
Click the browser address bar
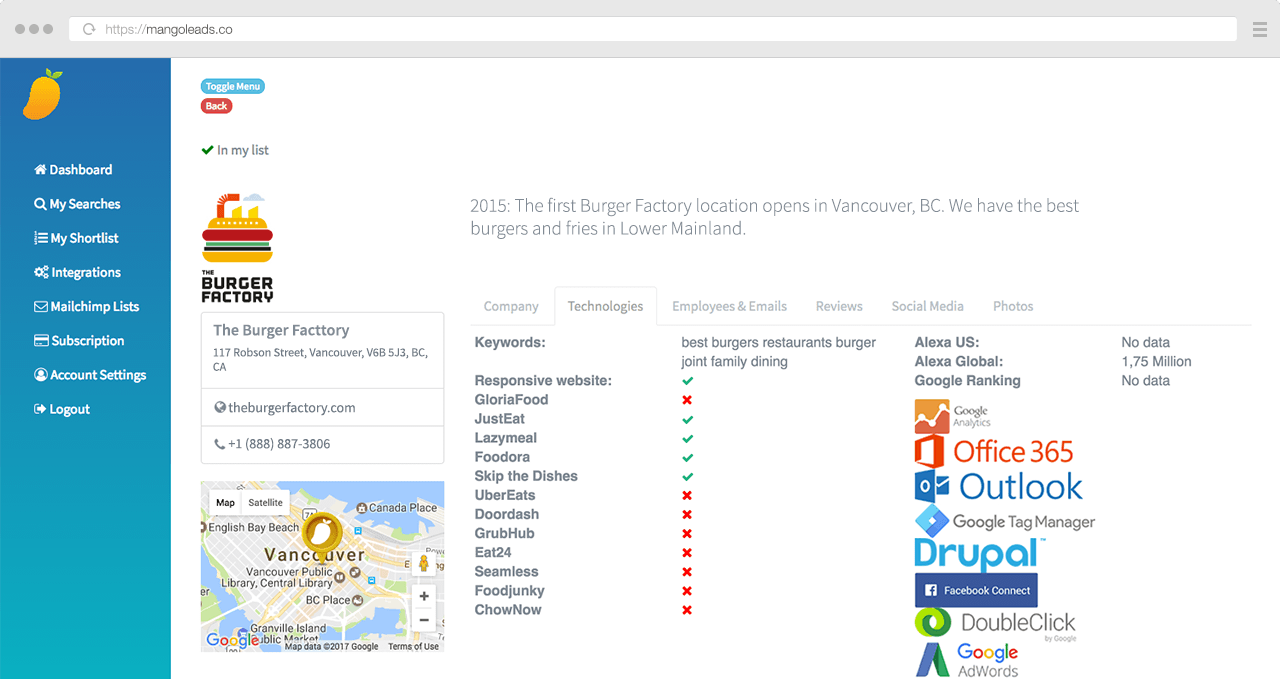653,29
